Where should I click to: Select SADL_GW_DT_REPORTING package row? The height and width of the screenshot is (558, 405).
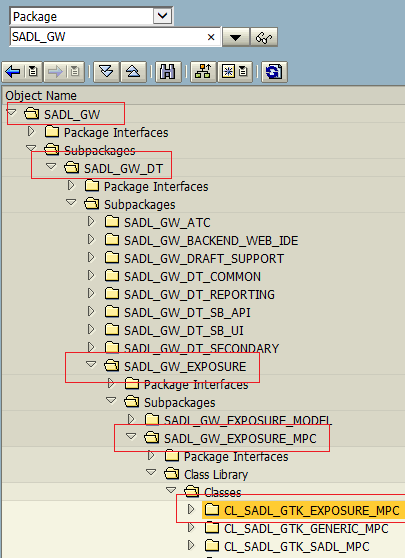(199, 295)
